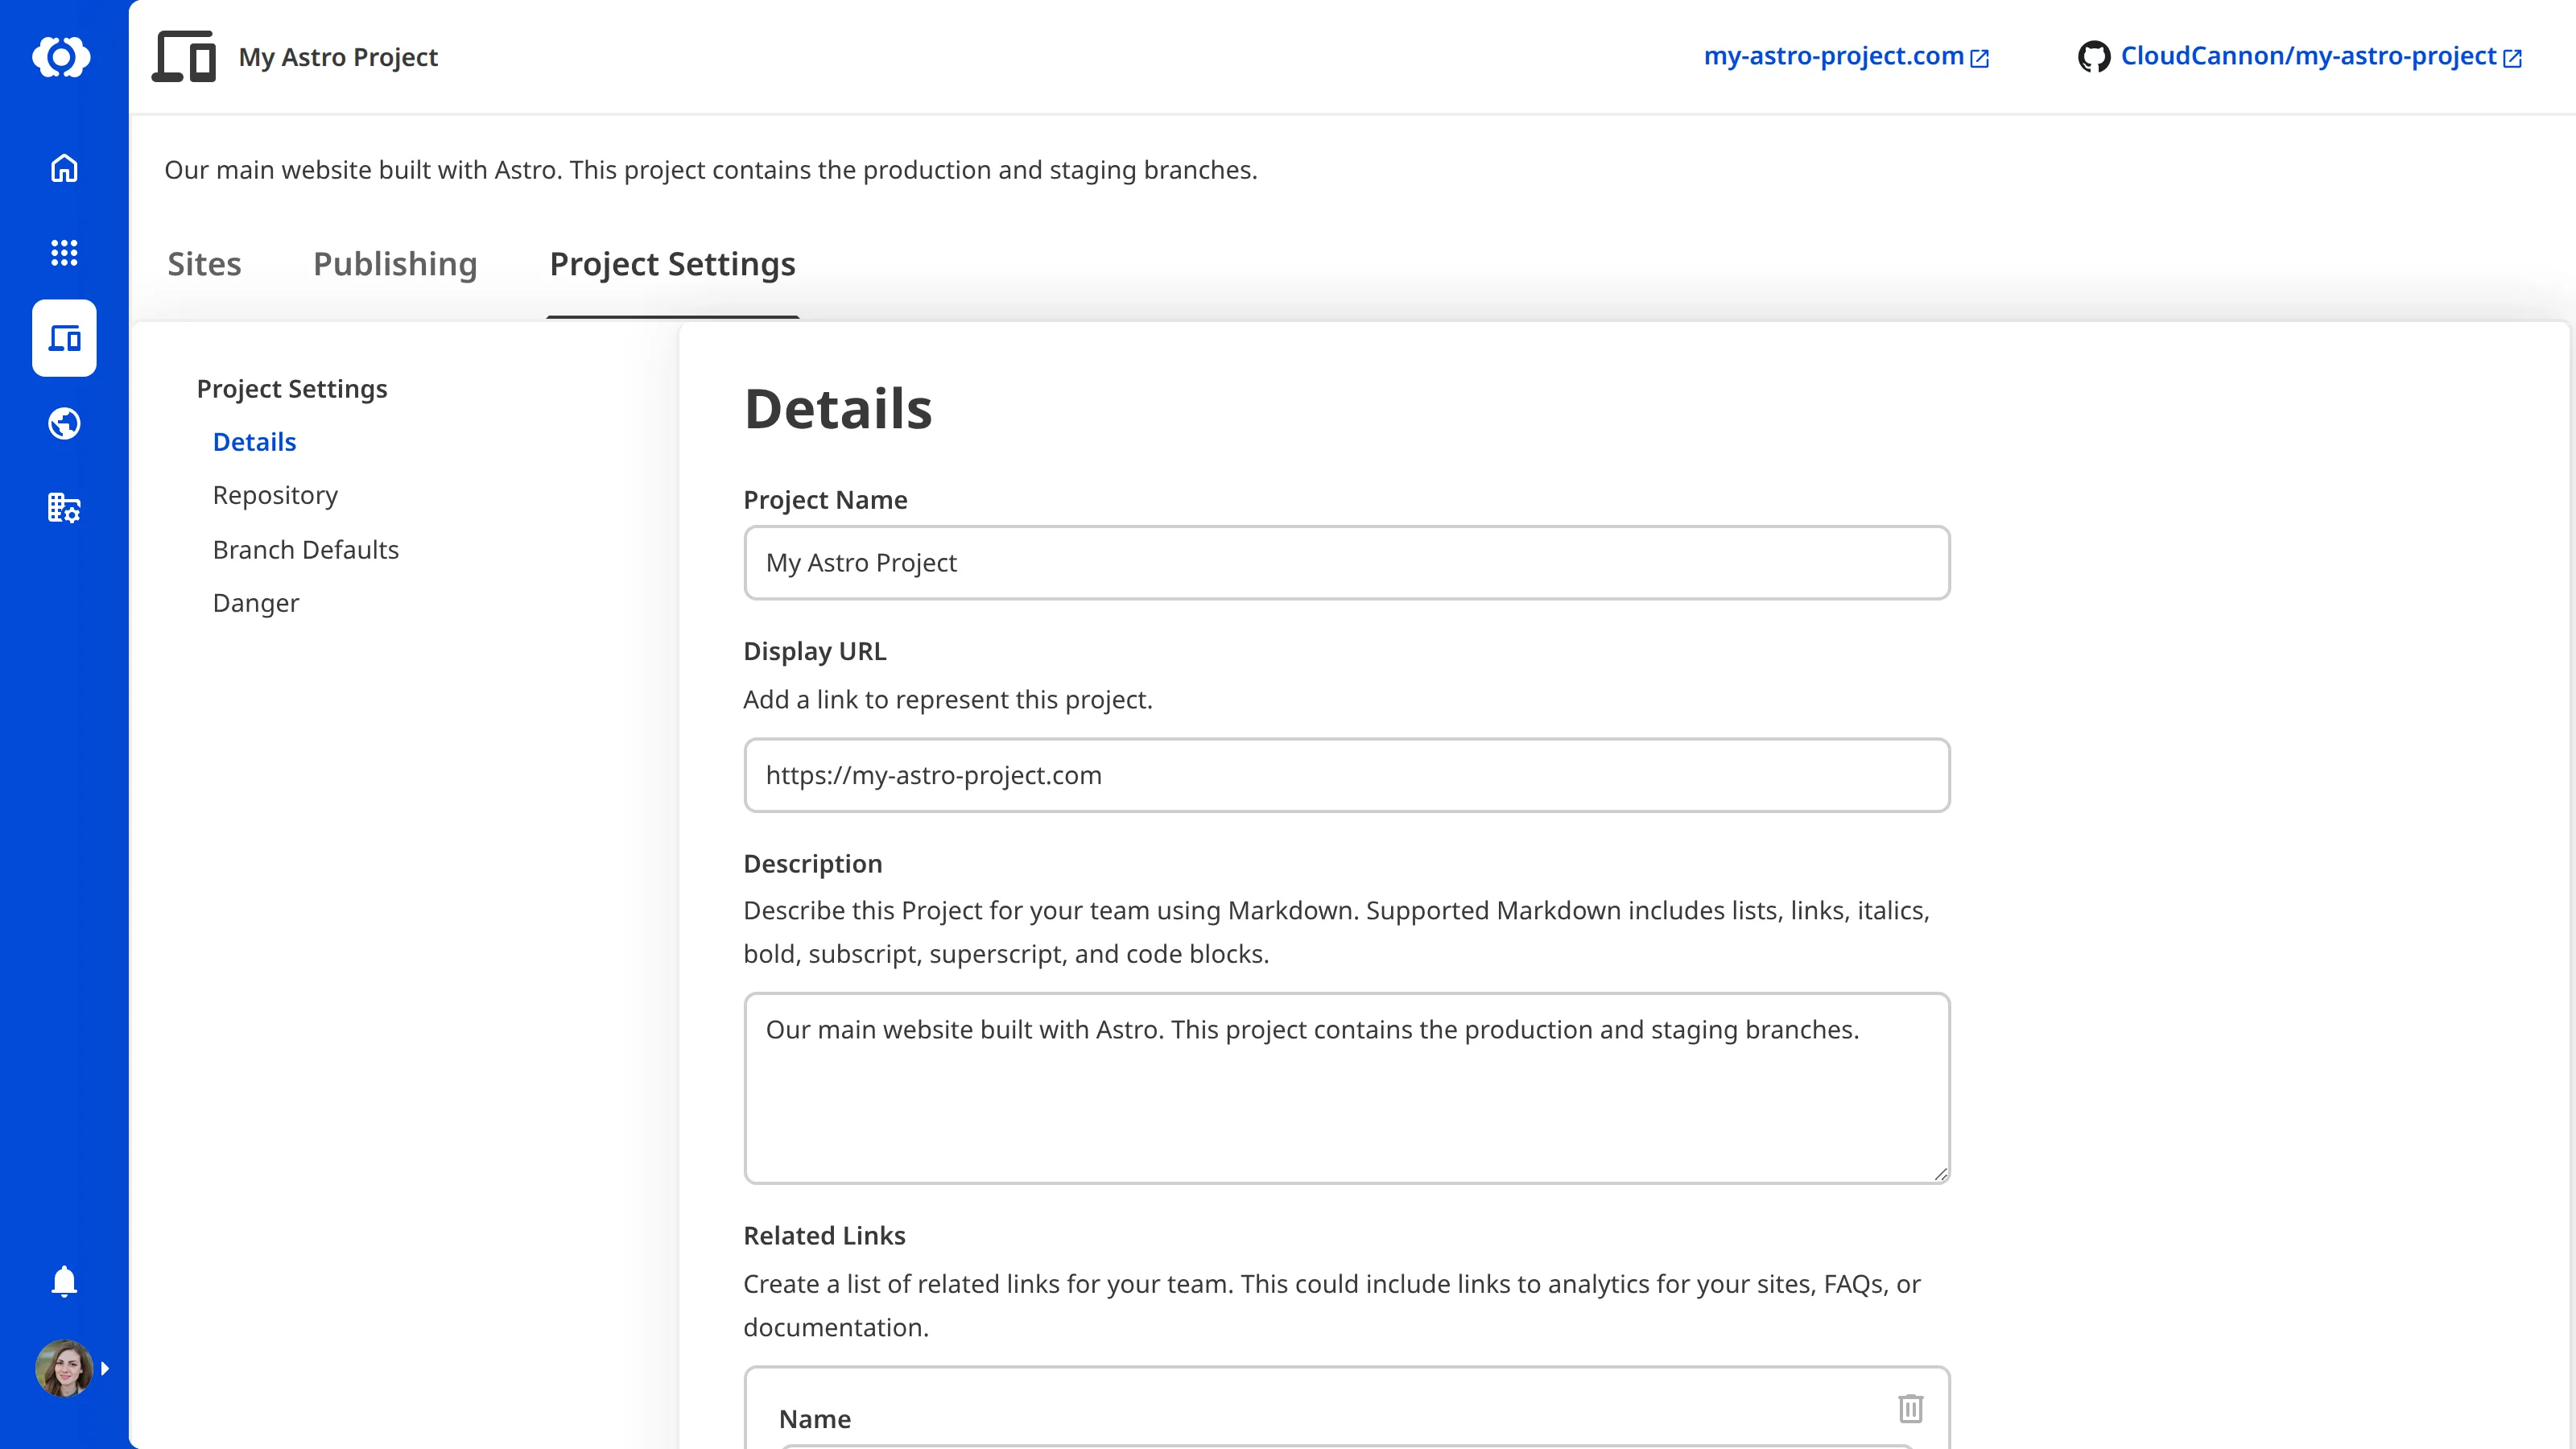Open the Repository settings section
The height and width of the screenshot is (1449, 2576).
pos(275,495)
